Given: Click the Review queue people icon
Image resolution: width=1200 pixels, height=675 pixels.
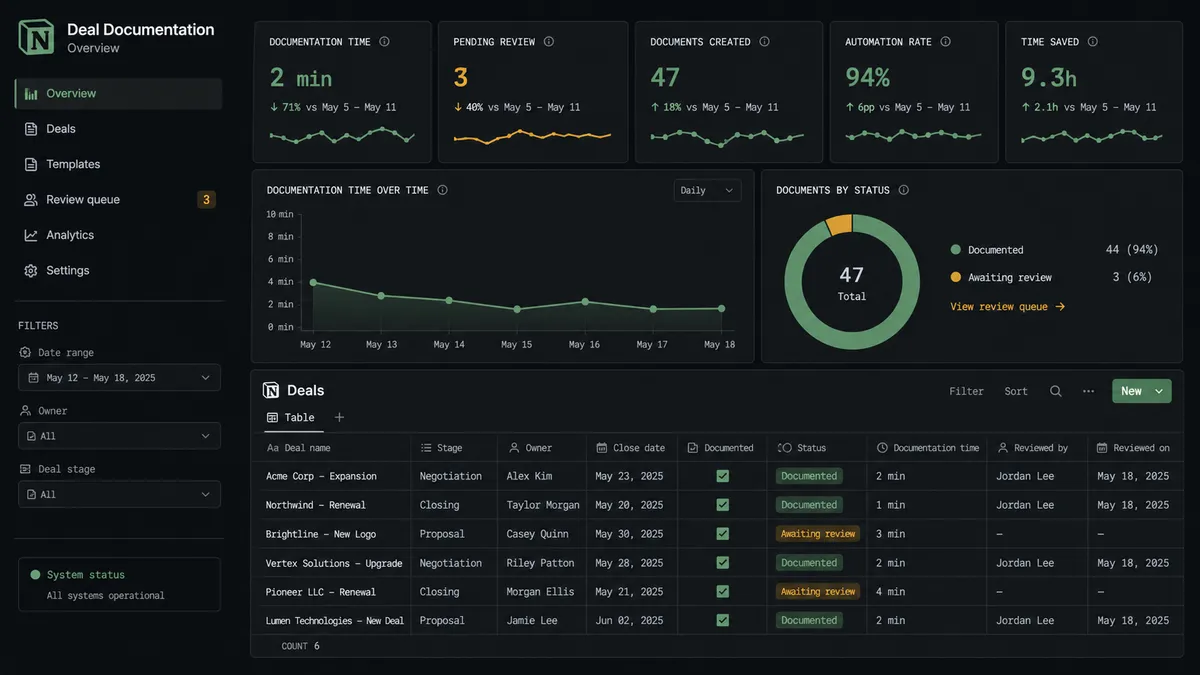Looking at the screenshot, I should click(31, 200).
